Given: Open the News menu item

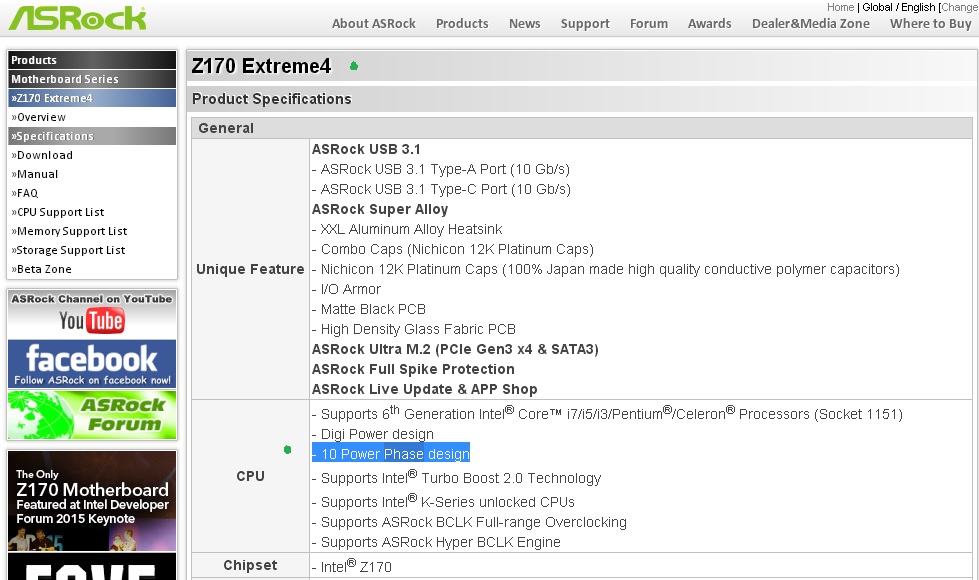Looking at the screenshot, I should click(524, 24).
